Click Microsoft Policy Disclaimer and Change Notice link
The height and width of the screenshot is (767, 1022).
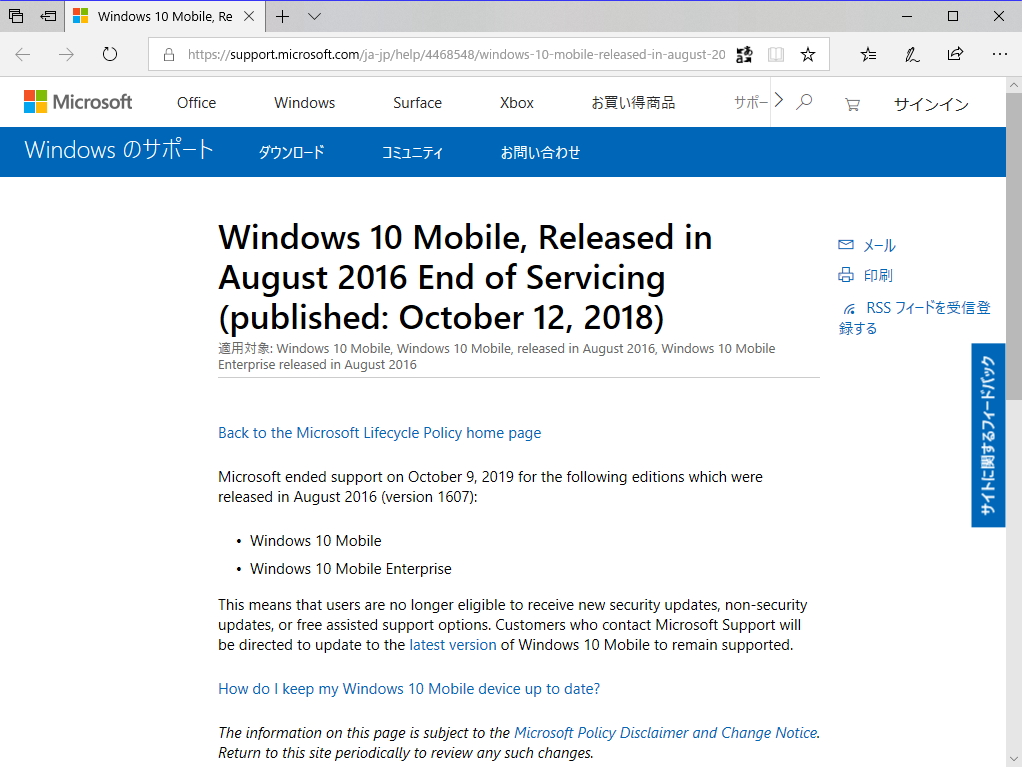pyautogui.click(x=665, y=732)
